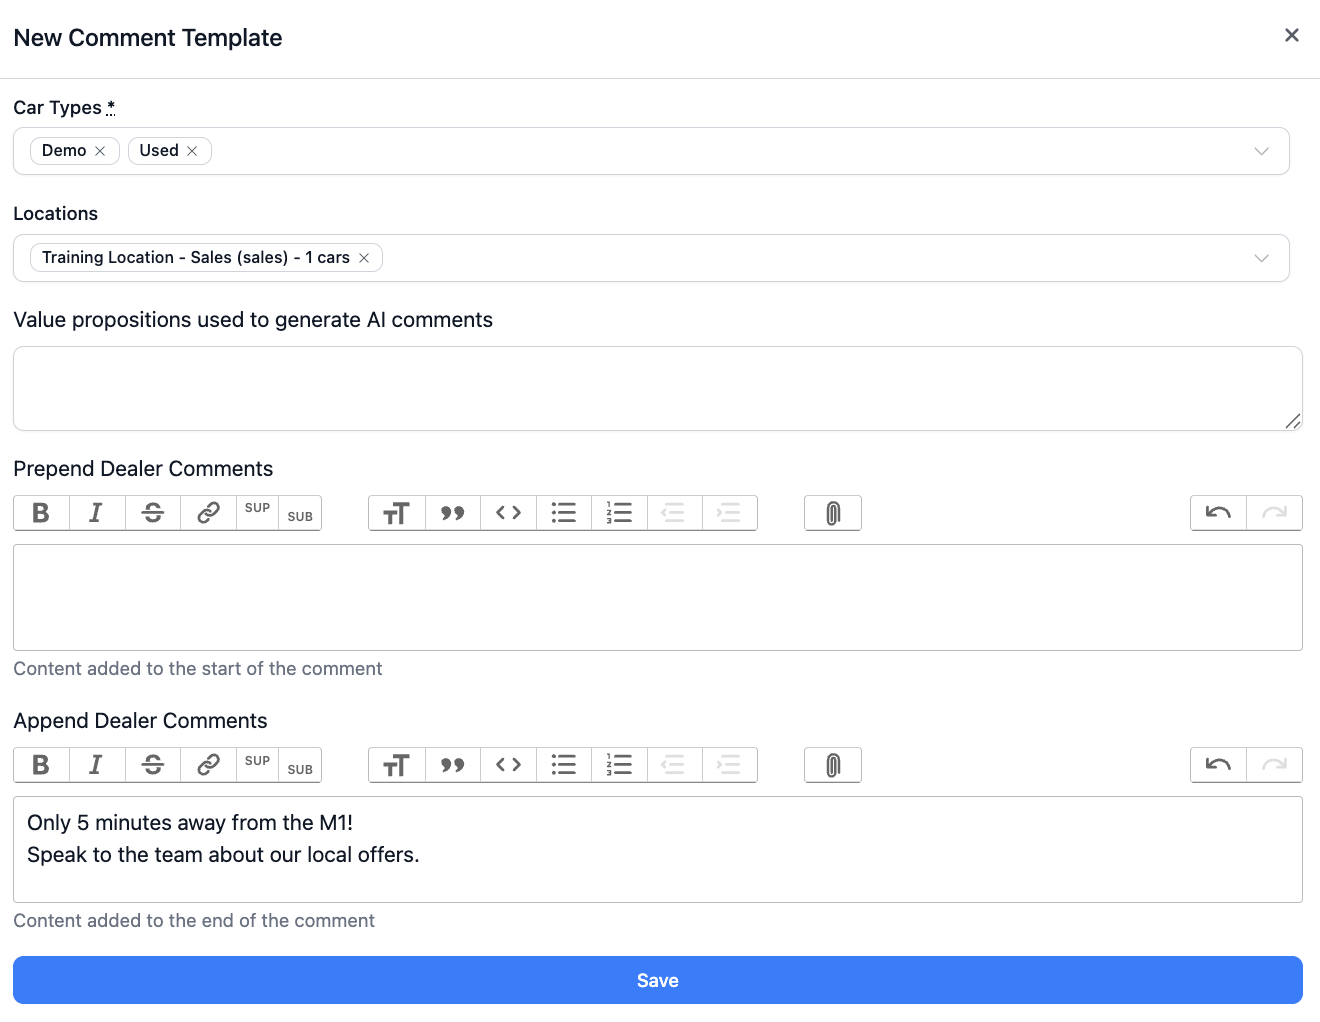Remove Training Location - Sales tag

click(364, 258)
